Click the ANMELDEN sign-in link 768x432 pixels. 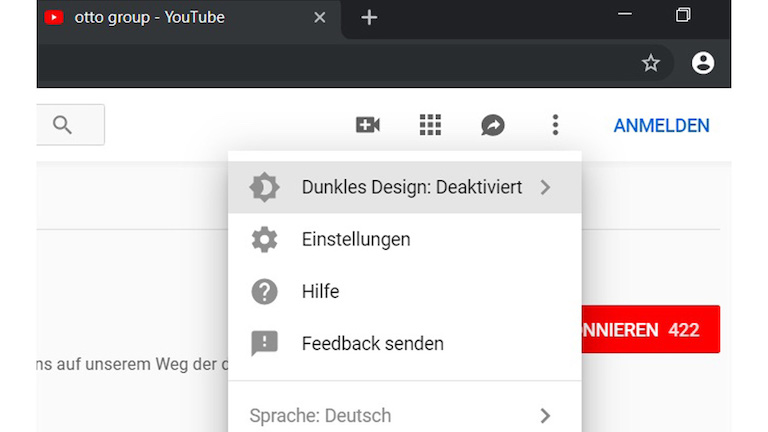click(661, 126)
